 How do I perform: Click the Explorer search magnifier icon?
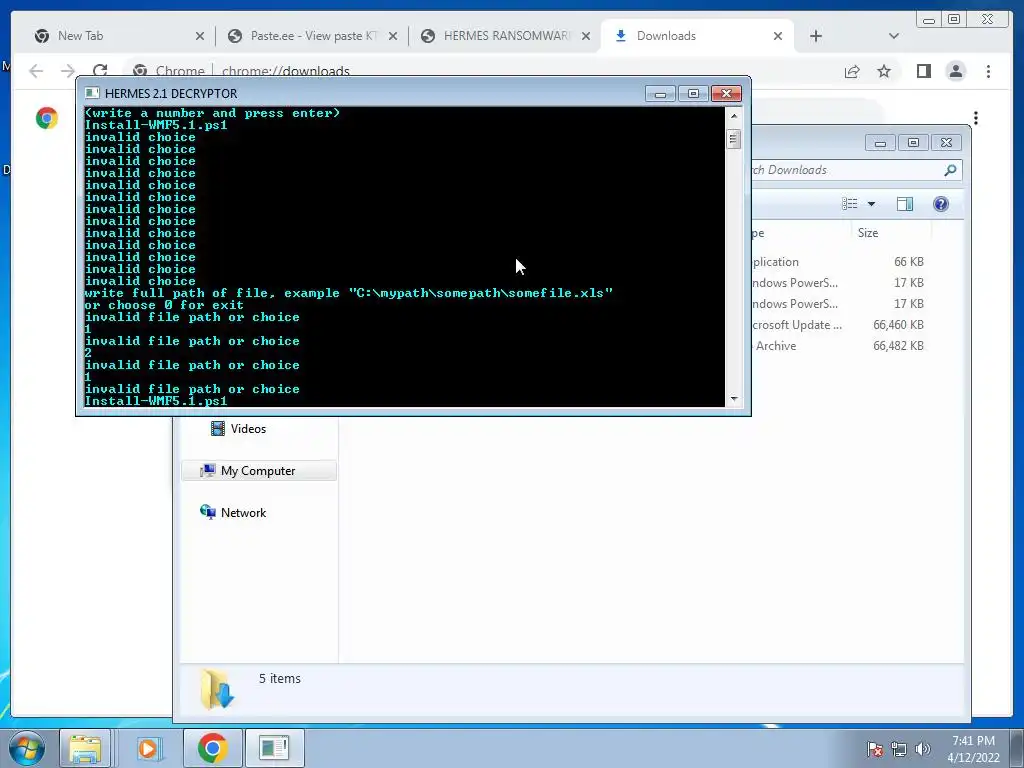(x=950, y=170)
